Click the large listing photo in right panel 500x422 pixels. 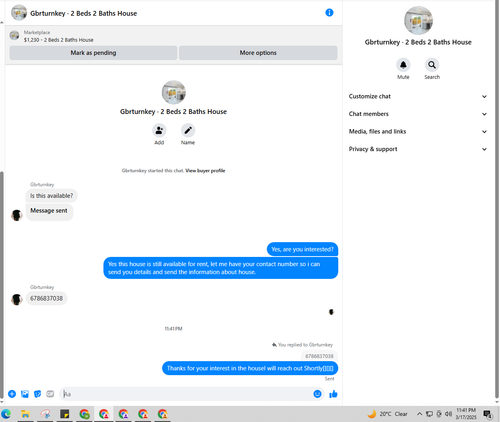[x=418, y=20]
